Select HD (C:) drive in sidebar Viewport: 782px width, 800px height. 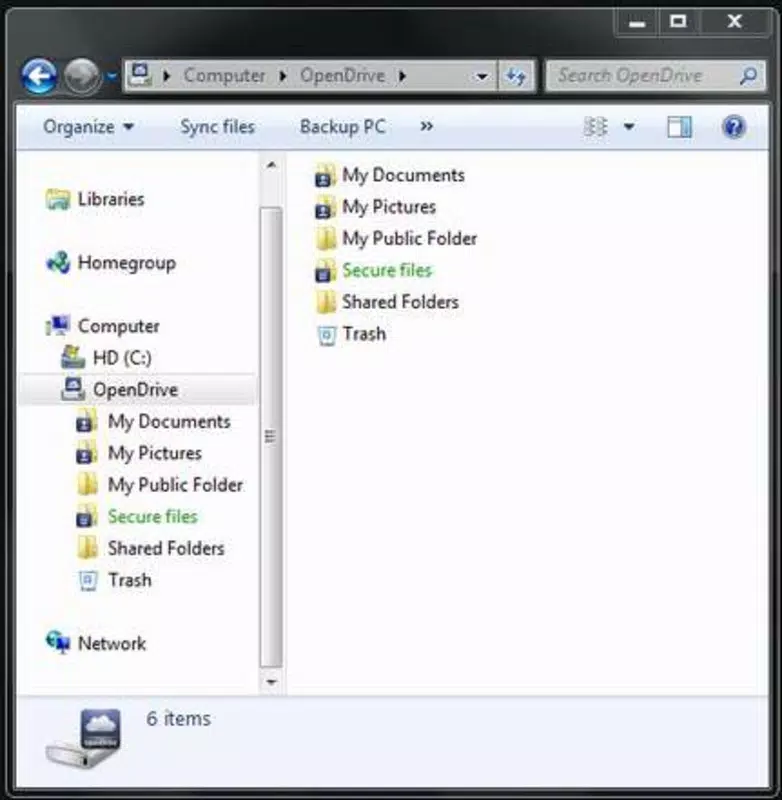click(x=122, y=358)
